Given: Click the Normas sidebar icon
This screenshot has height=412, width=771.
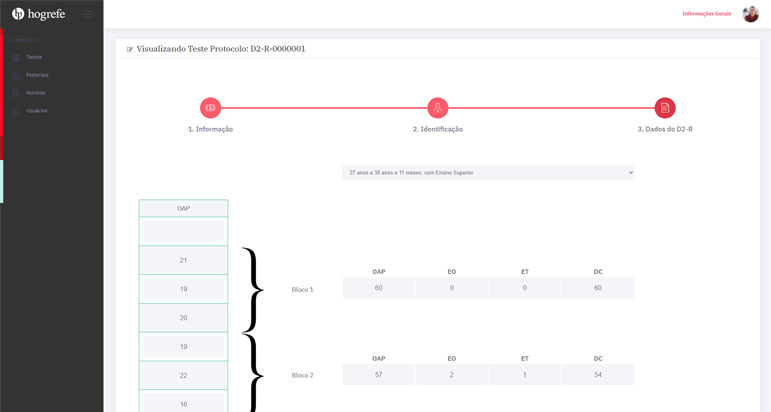Looking at the screenshot, I should pos(16,93).
